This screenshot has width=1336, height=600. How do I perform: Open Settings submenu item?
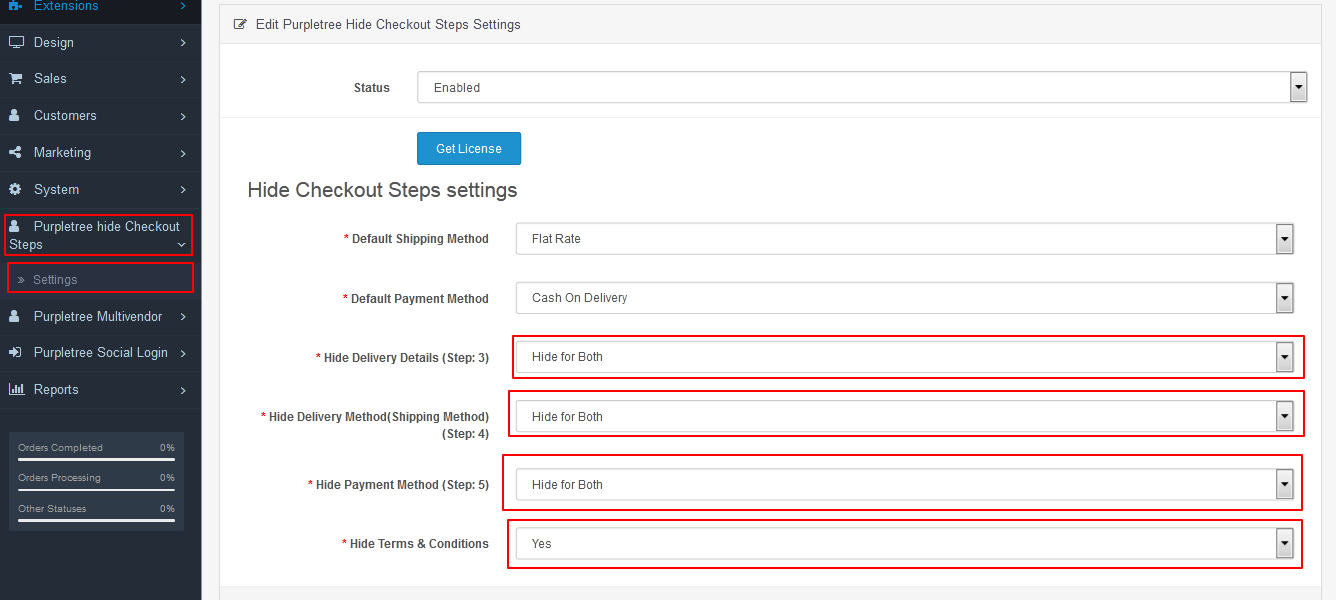point(100,280)
